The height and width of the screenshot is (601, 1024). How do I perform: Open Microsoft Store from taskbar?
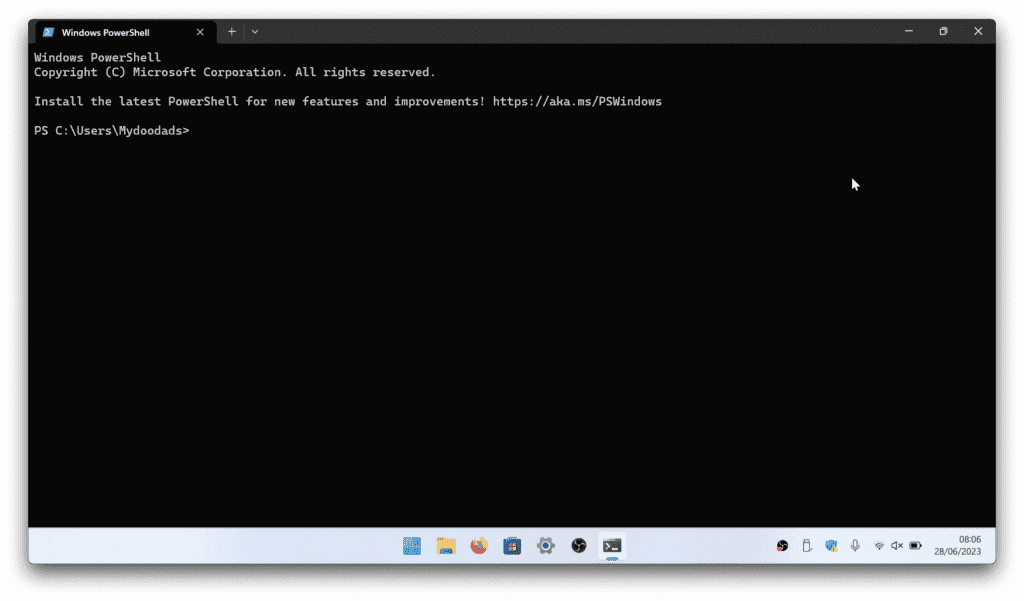point(512,545)
